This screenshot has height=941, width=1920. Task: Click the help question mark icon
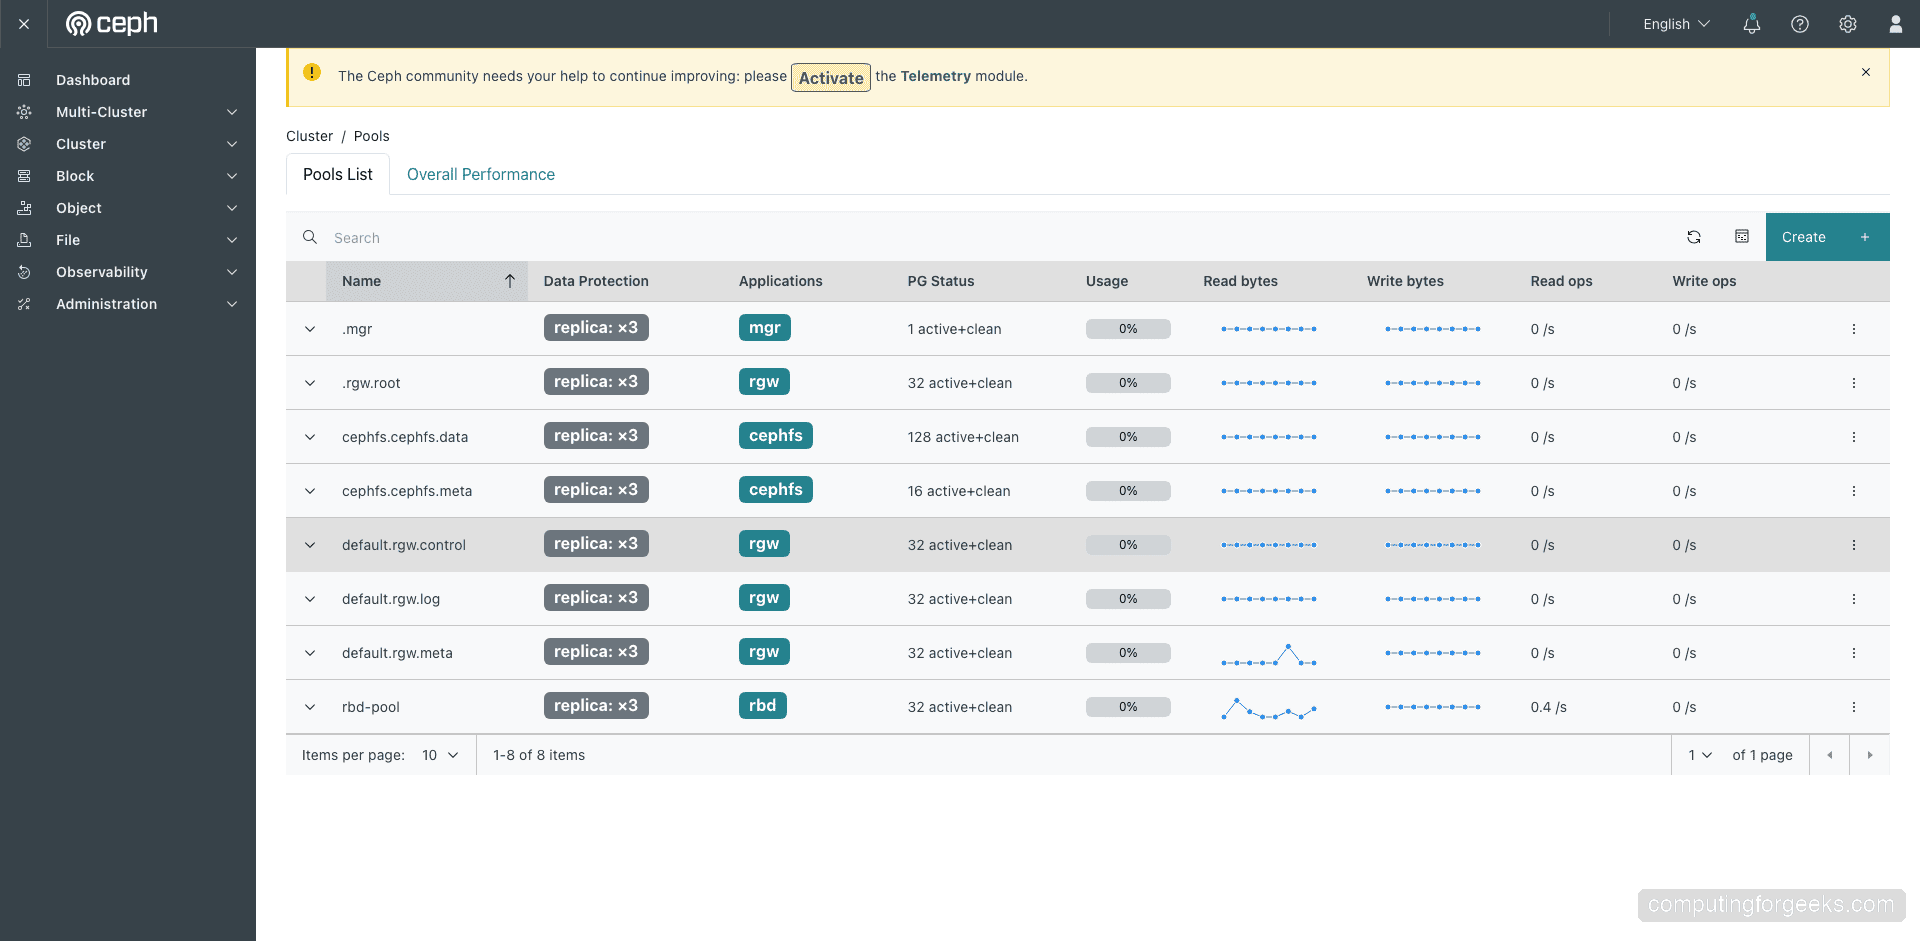click(1800, 24)
